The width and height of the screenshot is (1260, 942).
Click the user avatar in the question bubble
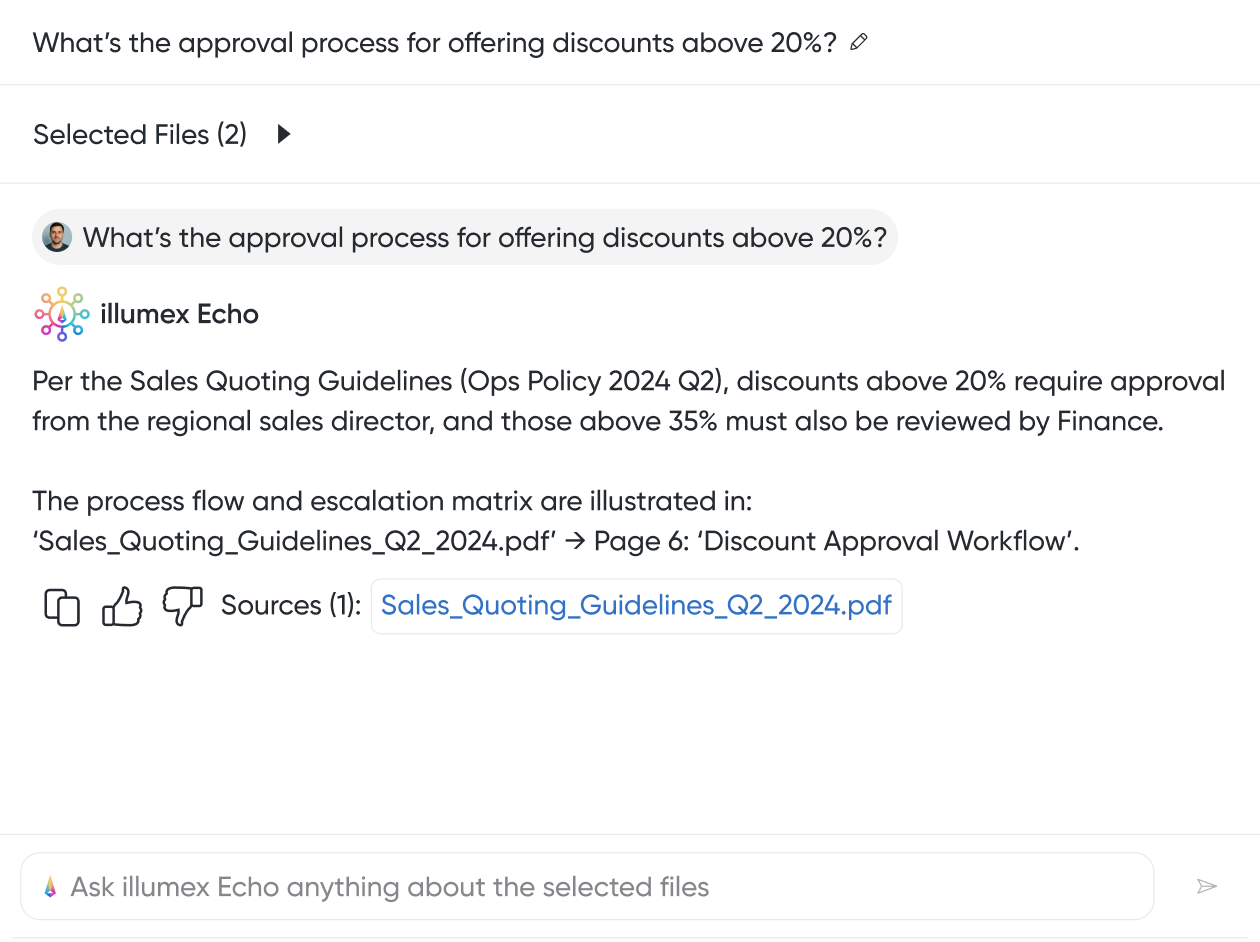57,237
